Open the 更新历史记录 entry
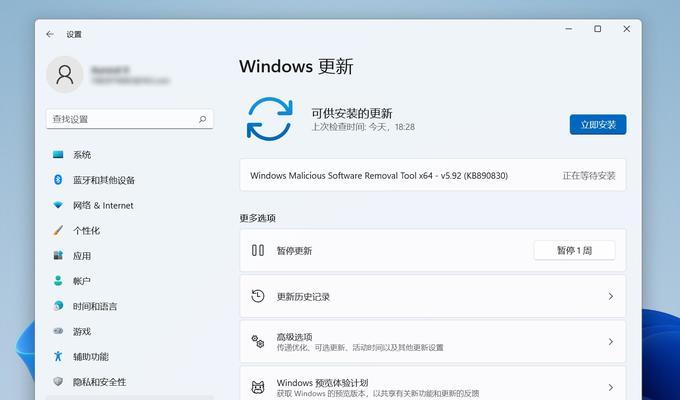 coord(432,296)
